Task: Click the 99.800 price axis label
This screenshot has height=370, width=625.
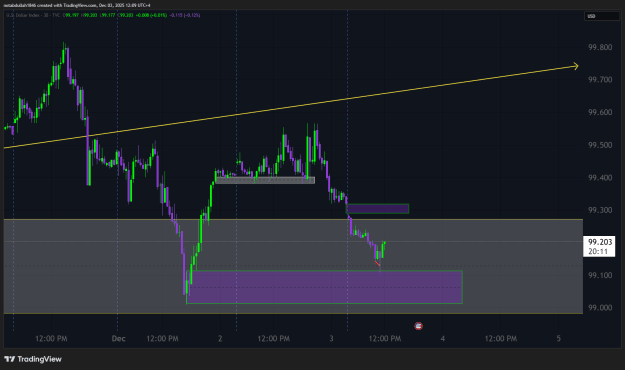Action: coord(600,47)
